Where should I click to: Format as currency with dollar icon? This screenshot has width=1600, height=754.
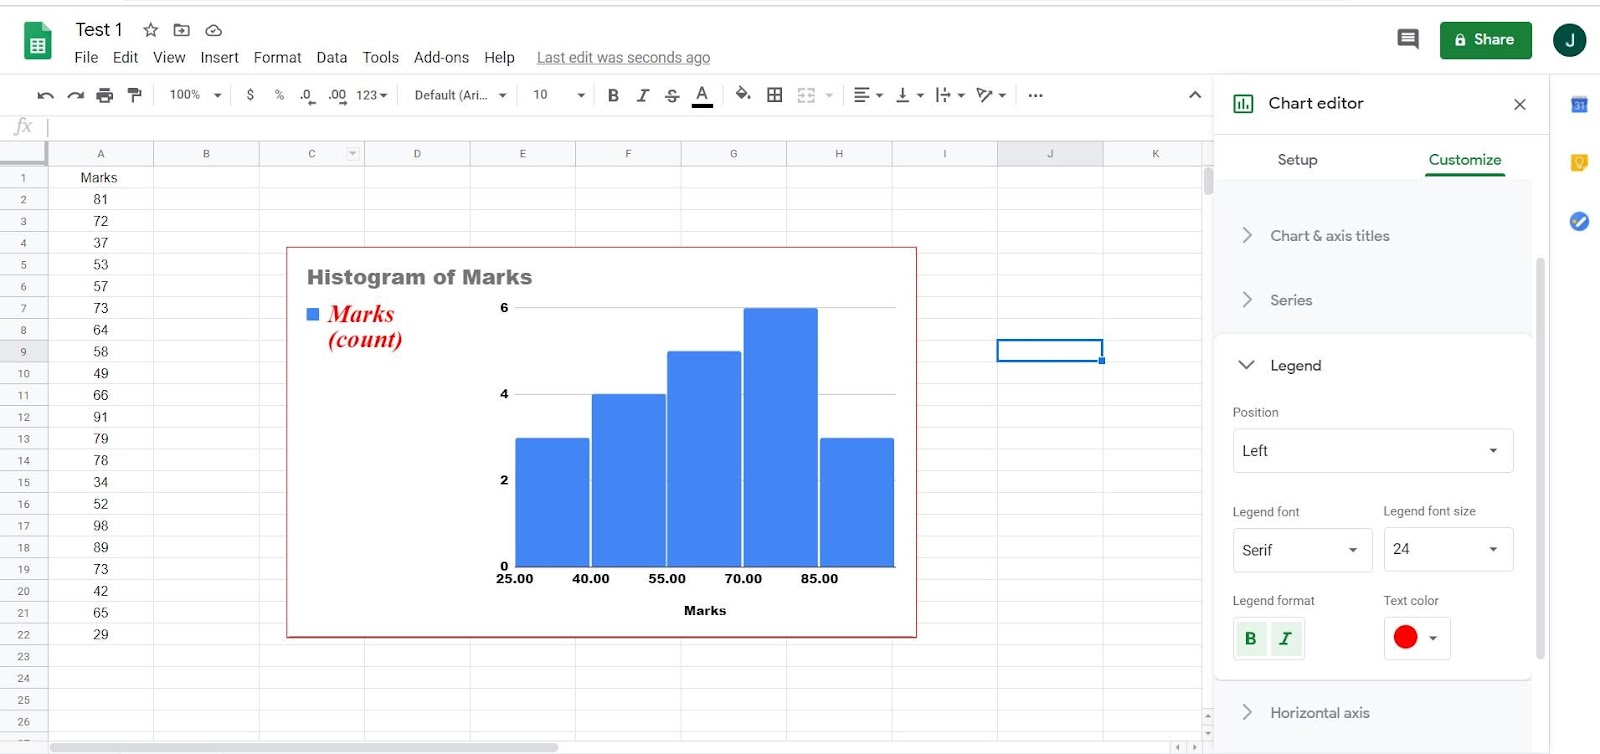click(250, 95)
